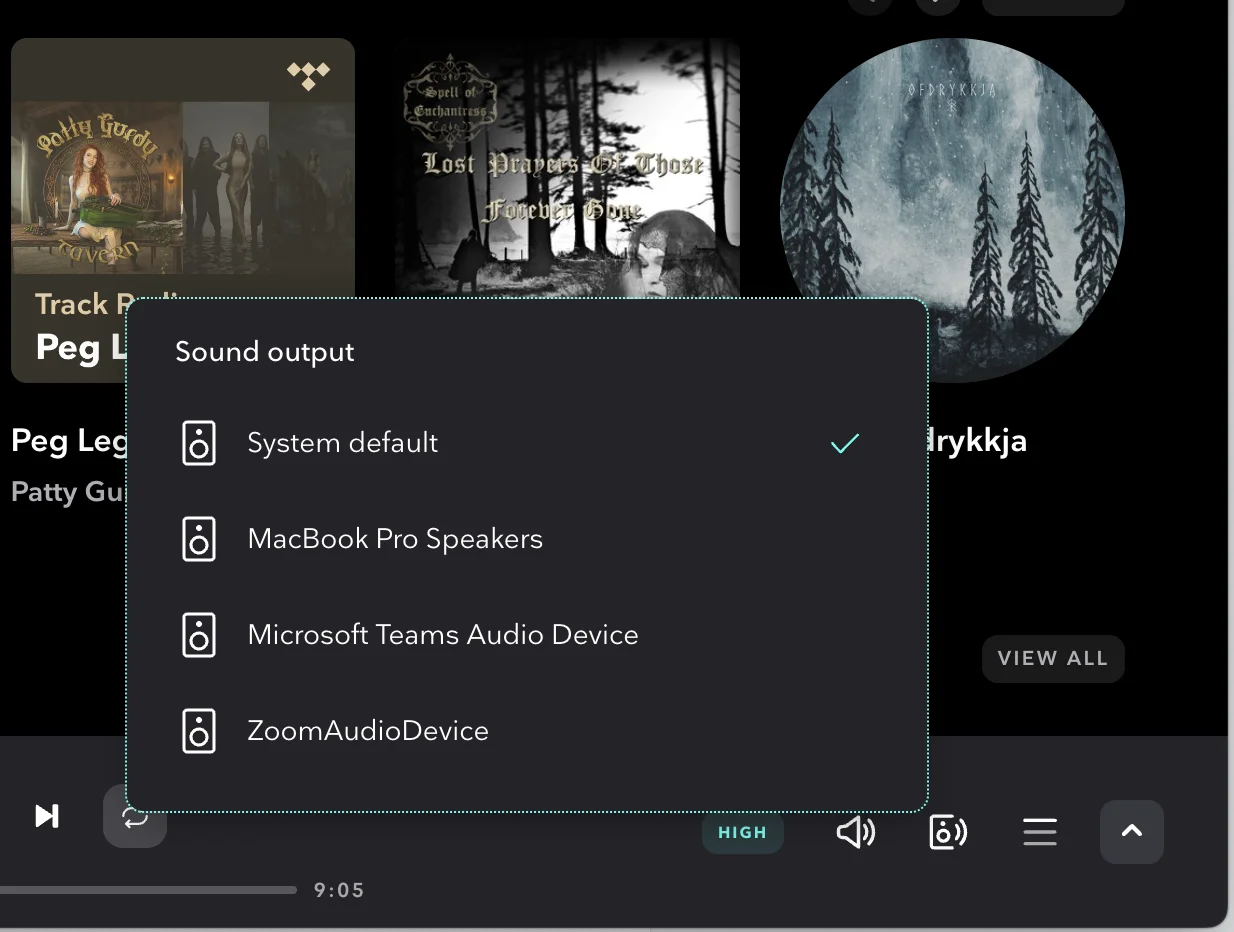Open the play queue list icon

(1040, 832)
